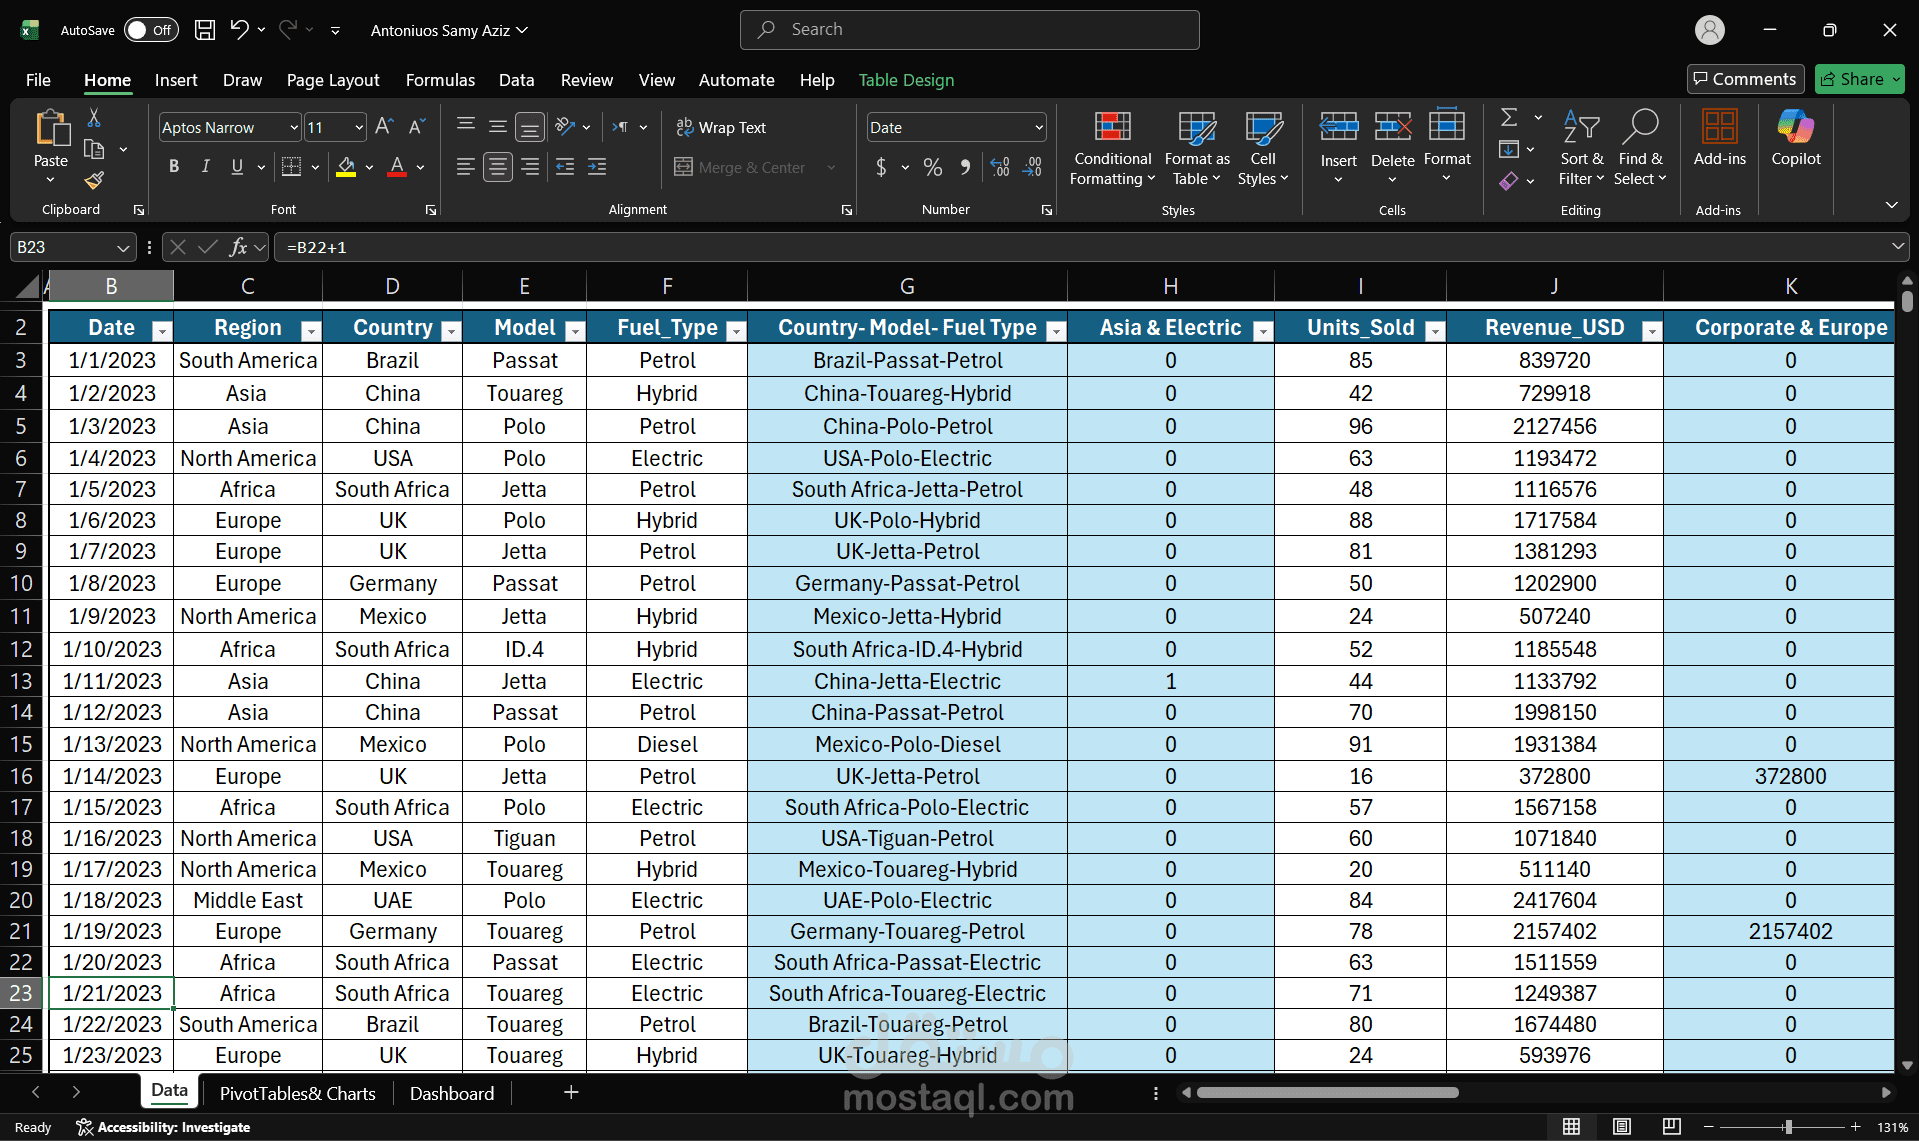The height and width of the screenshot is (1141, 1919).
Task: Toggle Align Left
Action: click(x=466, y=167)
